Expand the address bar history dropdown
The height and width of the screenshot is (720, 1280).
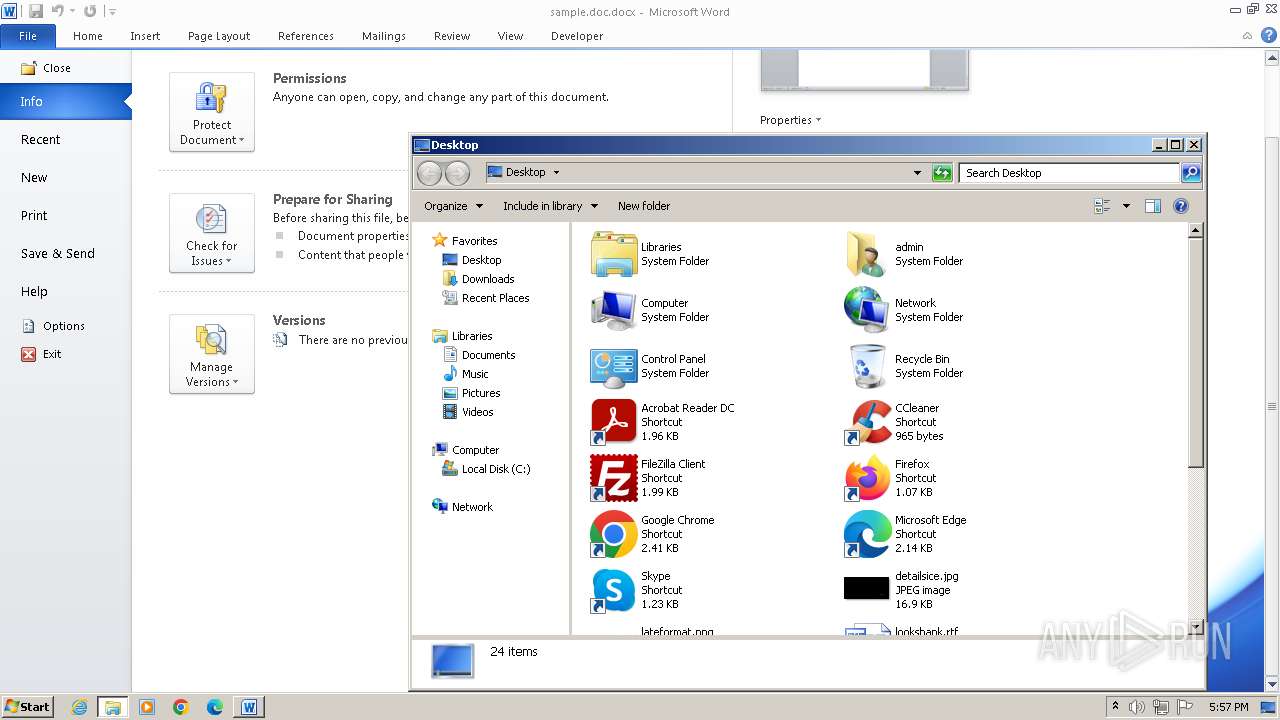(x=917, y=173)
